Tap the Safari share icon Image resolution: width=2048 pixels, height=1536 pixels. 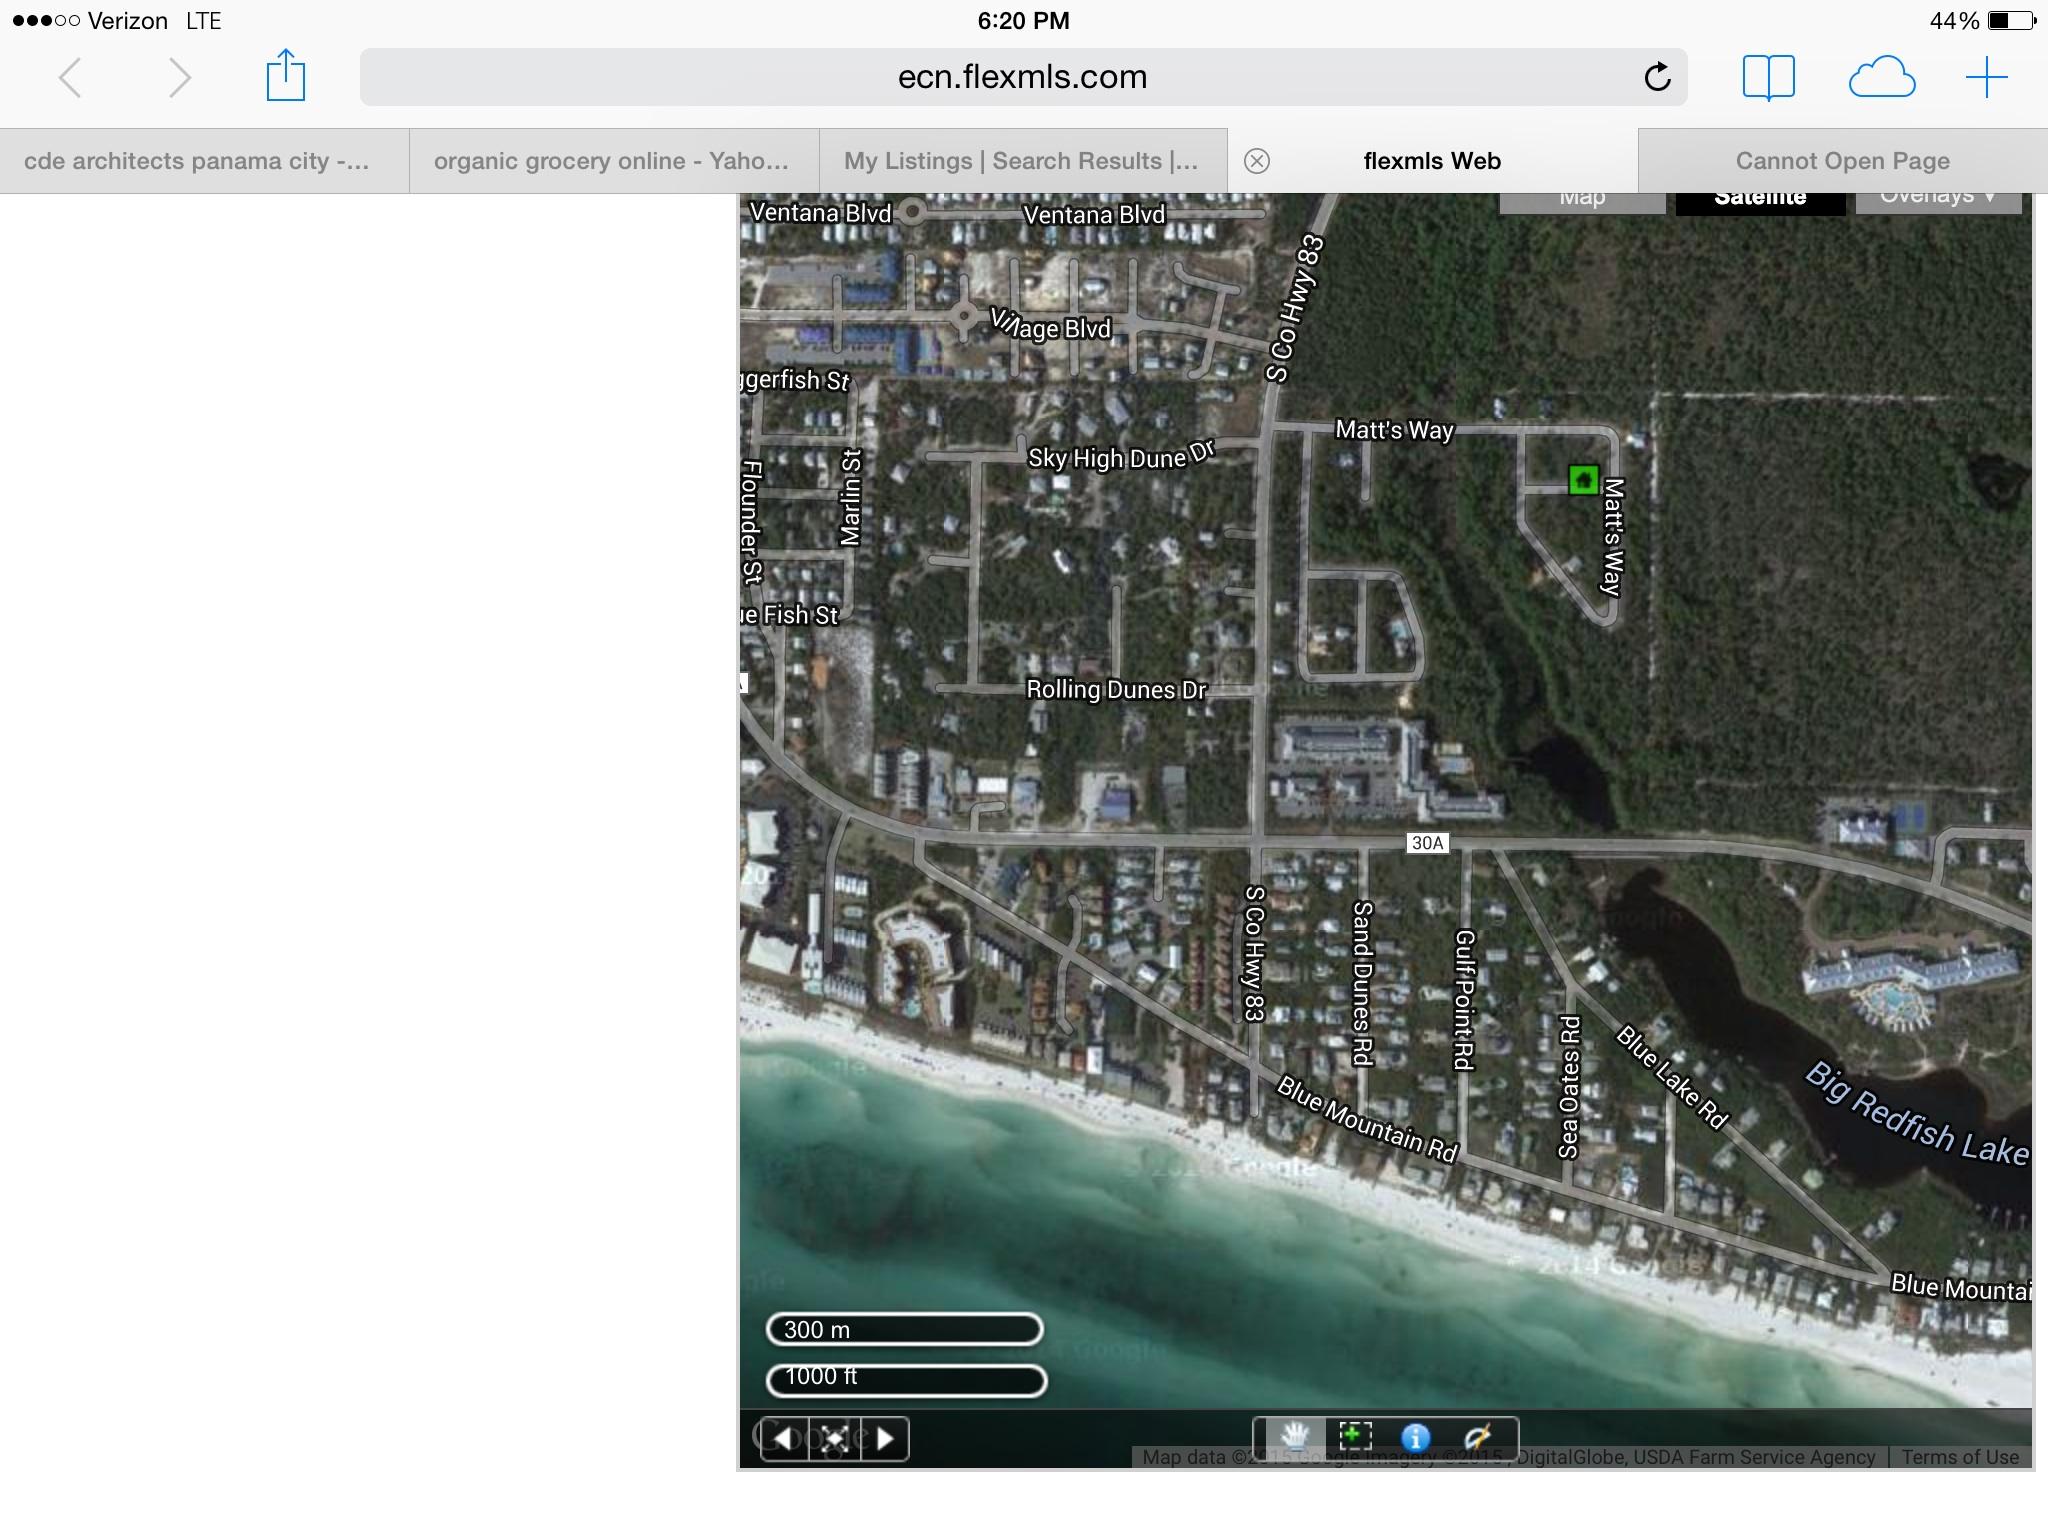[x=285, y=77]
